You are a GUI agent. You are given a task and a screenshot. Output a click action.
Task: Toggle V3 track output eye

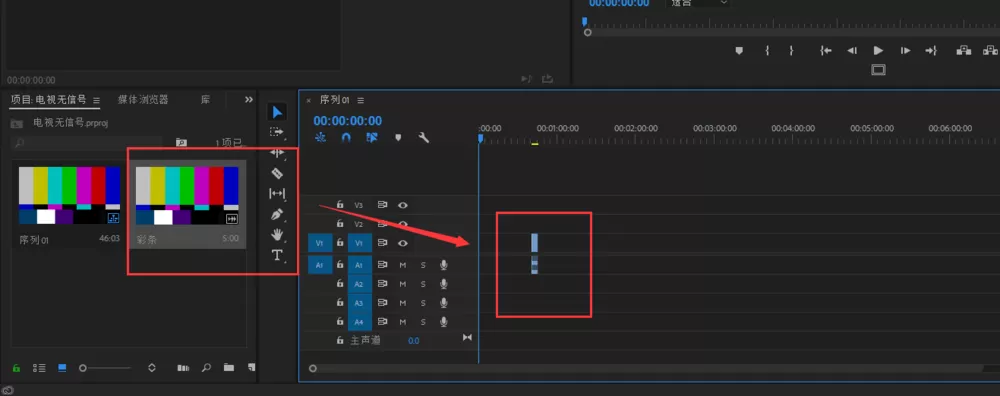[x=403, y=205]
